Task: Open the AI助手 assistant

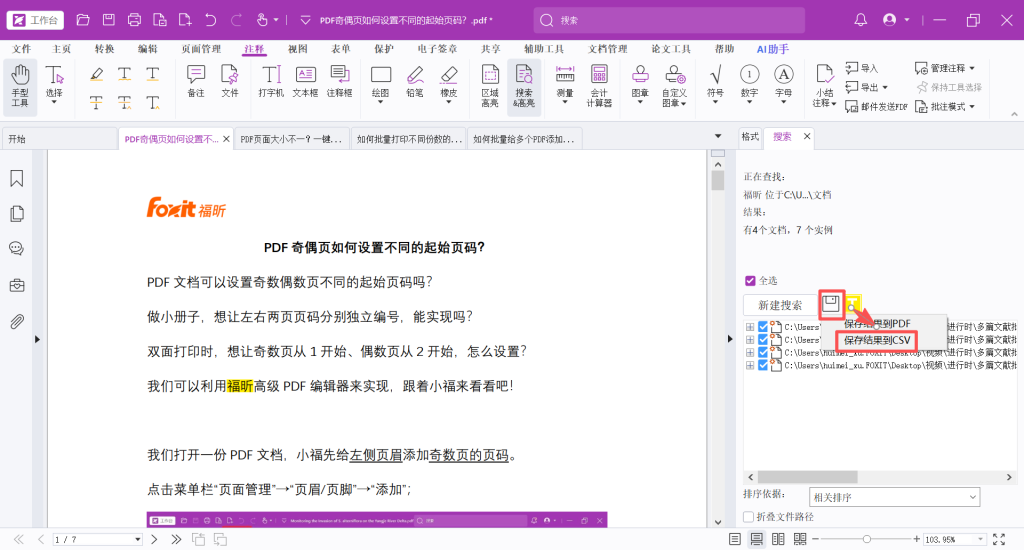Action: point(773,49)
